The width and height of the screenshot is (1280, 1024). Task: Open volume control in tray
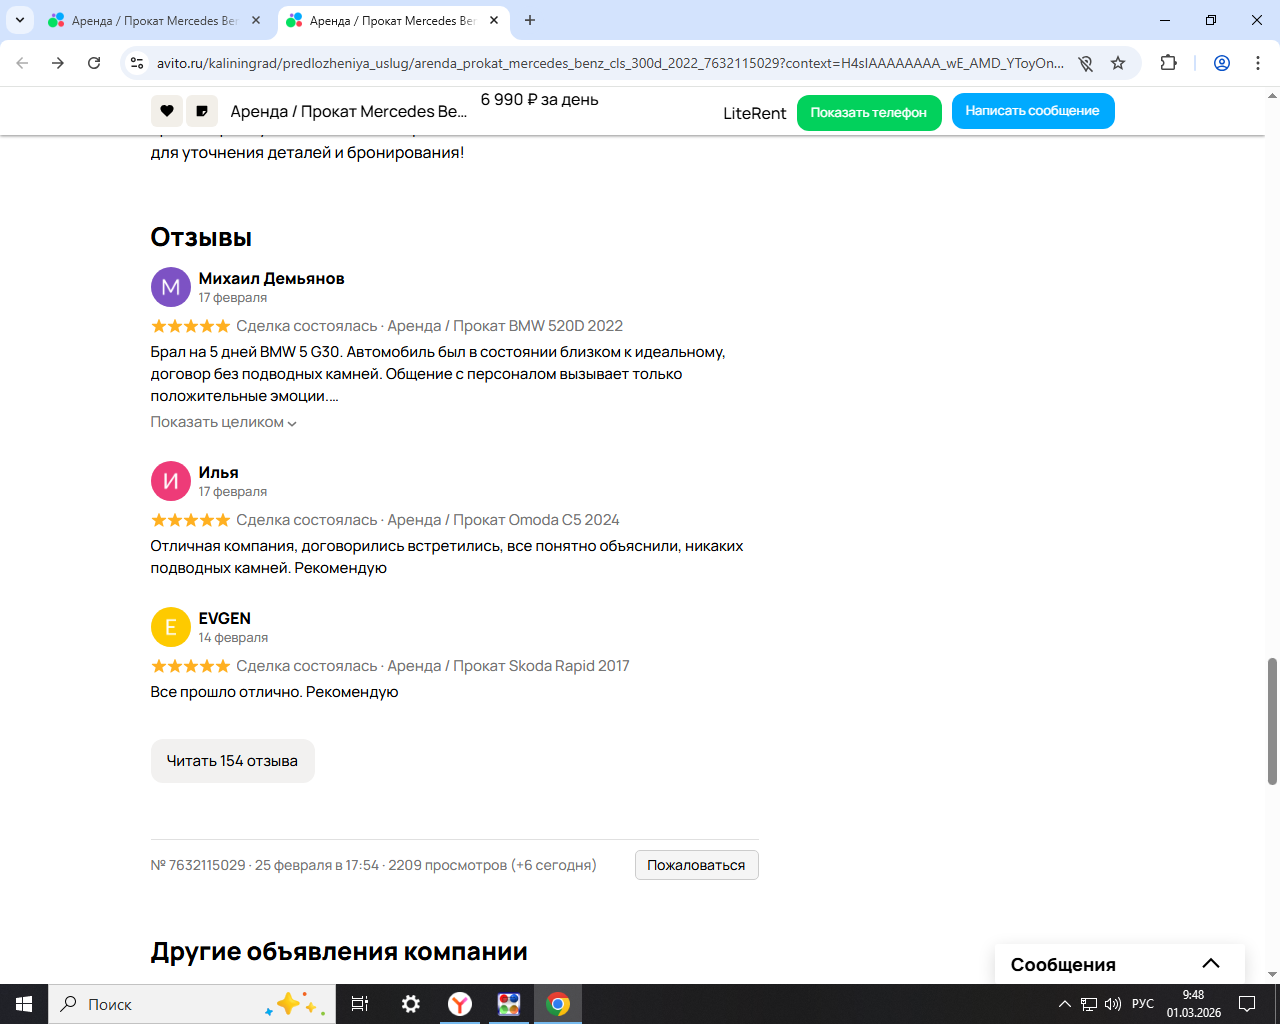pyautogui.click(x=1113, y=1004)
